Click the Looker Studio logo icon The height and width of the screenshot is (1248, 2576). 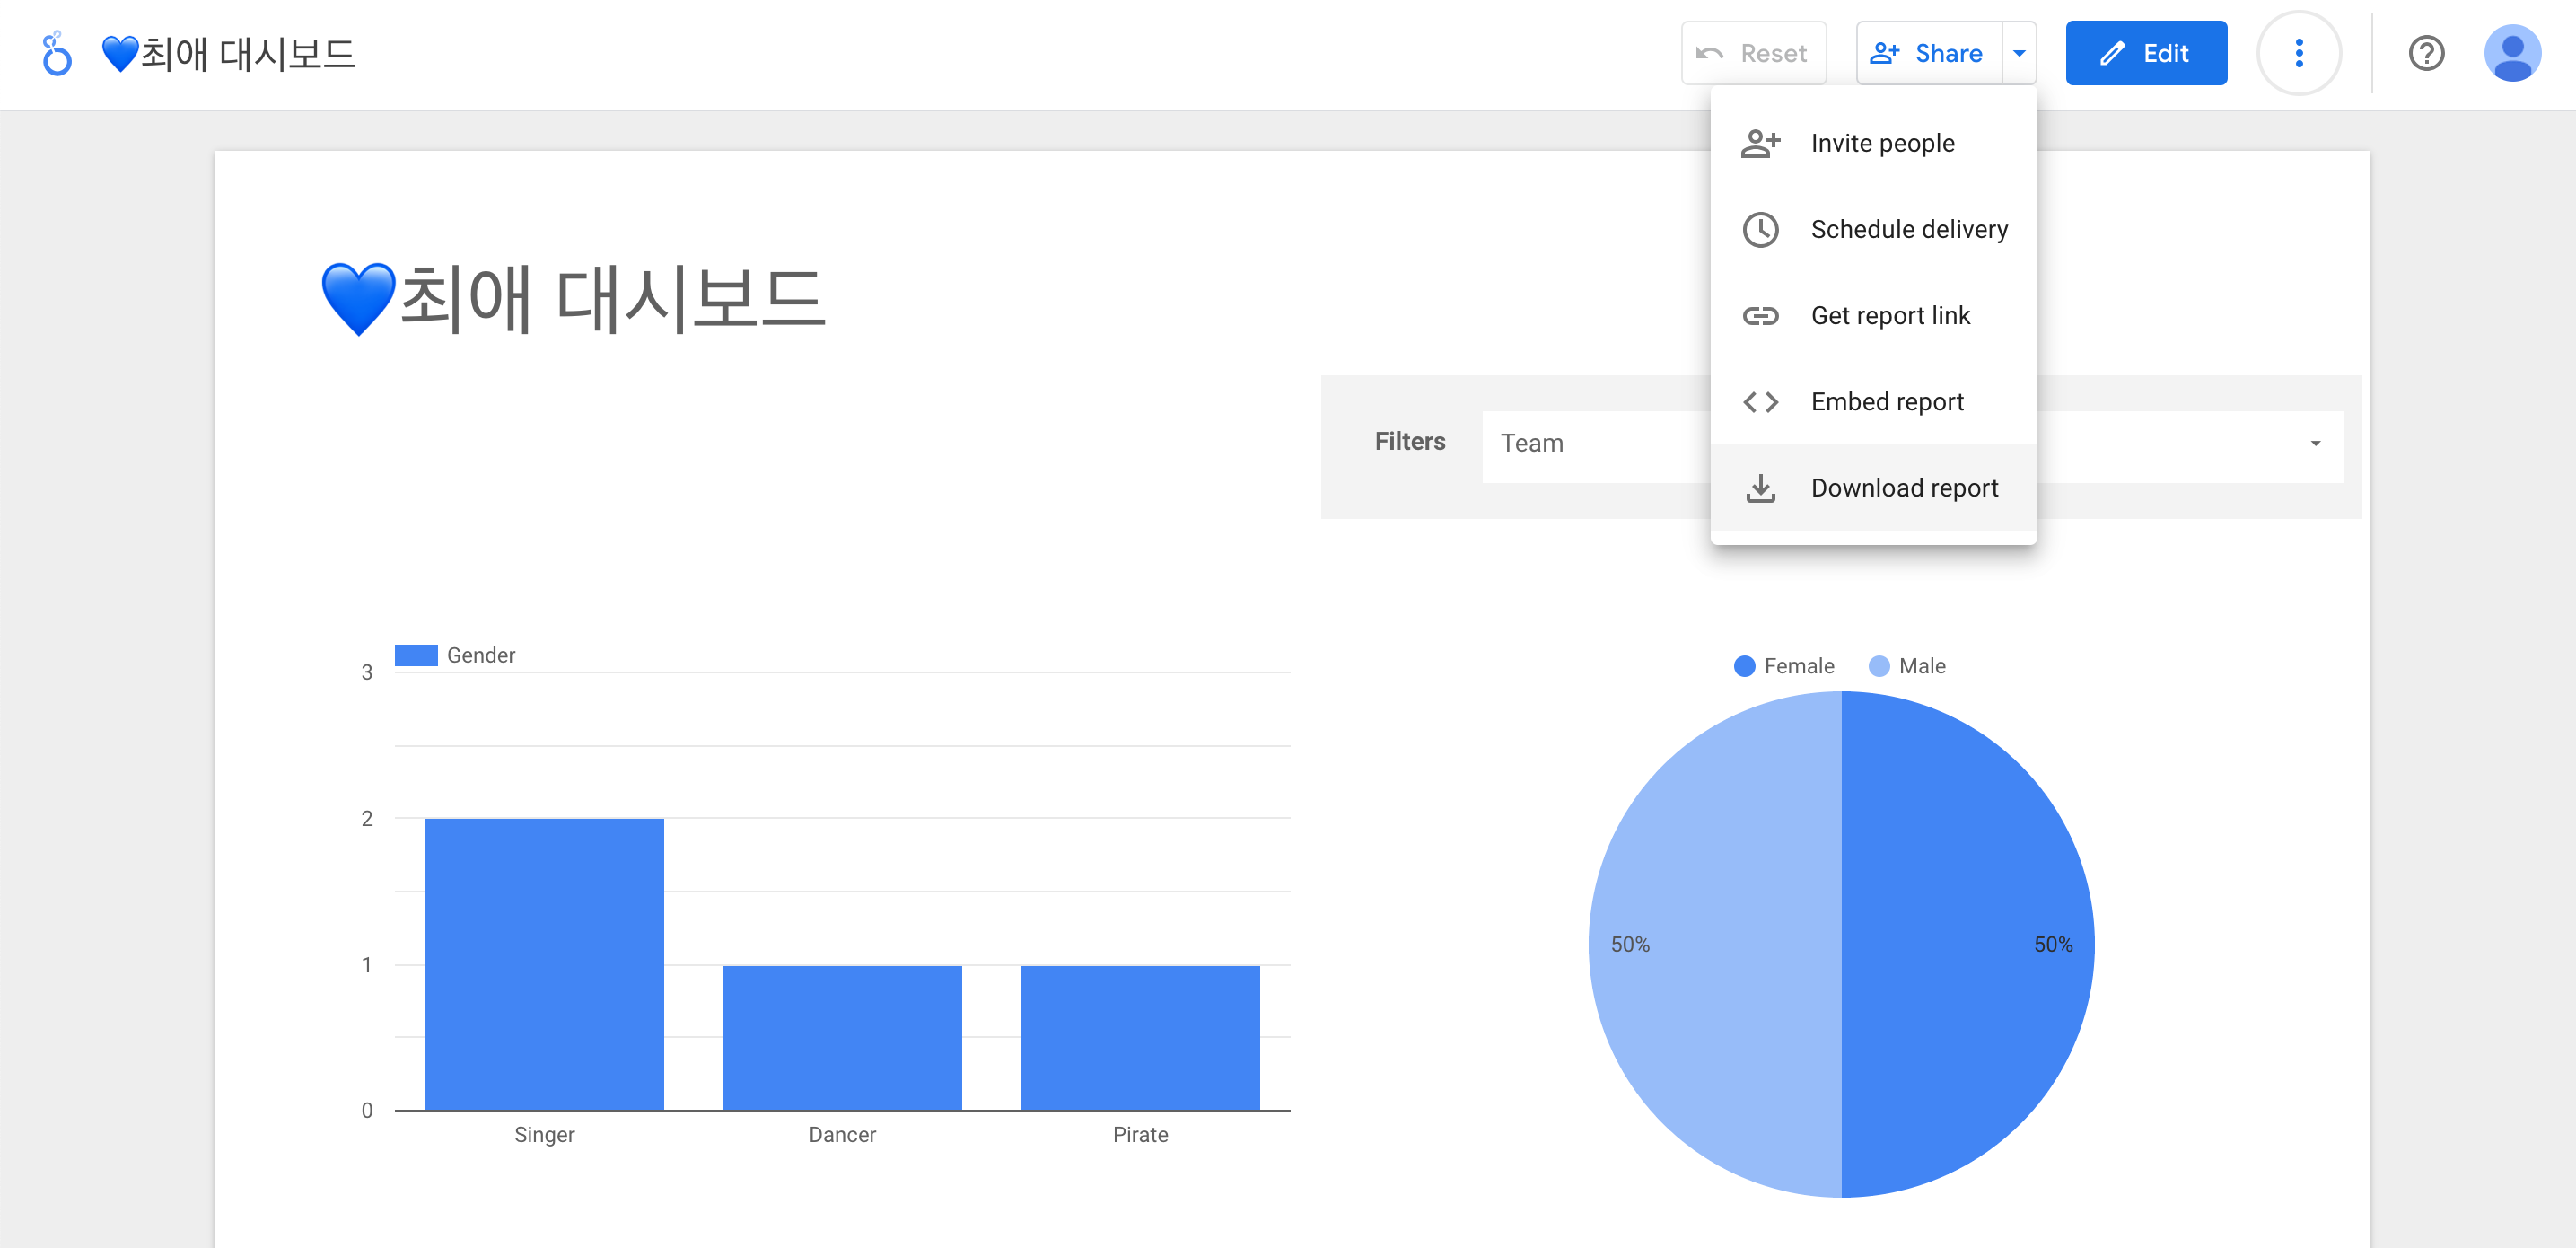coord(57,53)
